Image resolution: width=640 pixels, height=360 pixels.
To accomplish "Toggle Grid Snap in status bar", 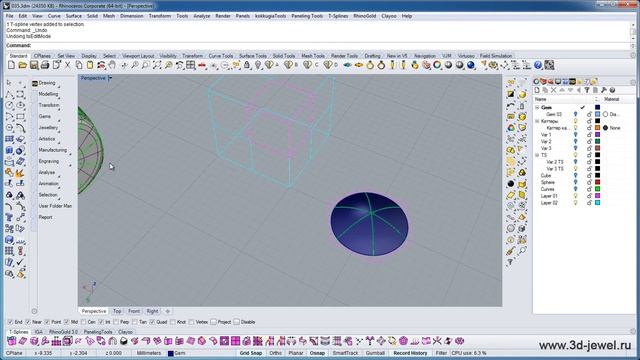I will (x=251, y=353).
